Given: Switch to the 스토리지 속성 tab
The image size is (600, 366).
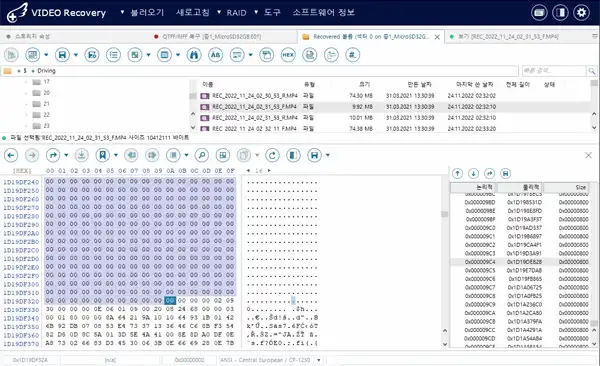Looking at the screenshot, I should pyautogui.click(x=33, y=36).
